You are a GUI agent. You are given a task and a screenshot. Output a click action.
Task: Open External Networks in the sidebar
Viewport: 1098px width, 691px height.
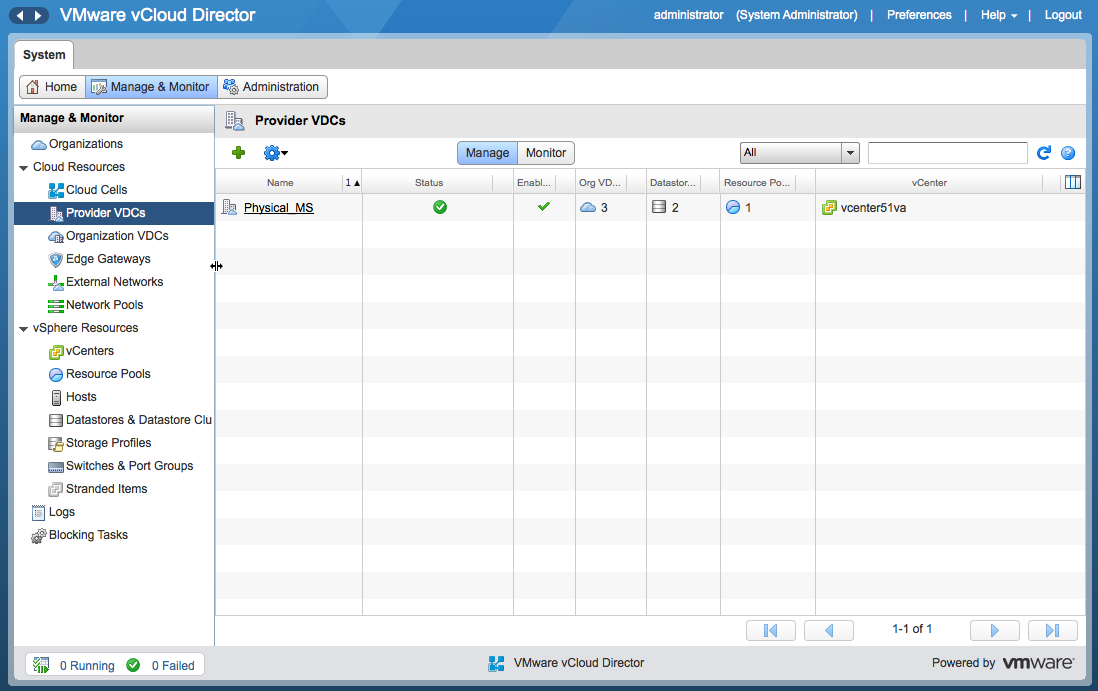(114, 282)
